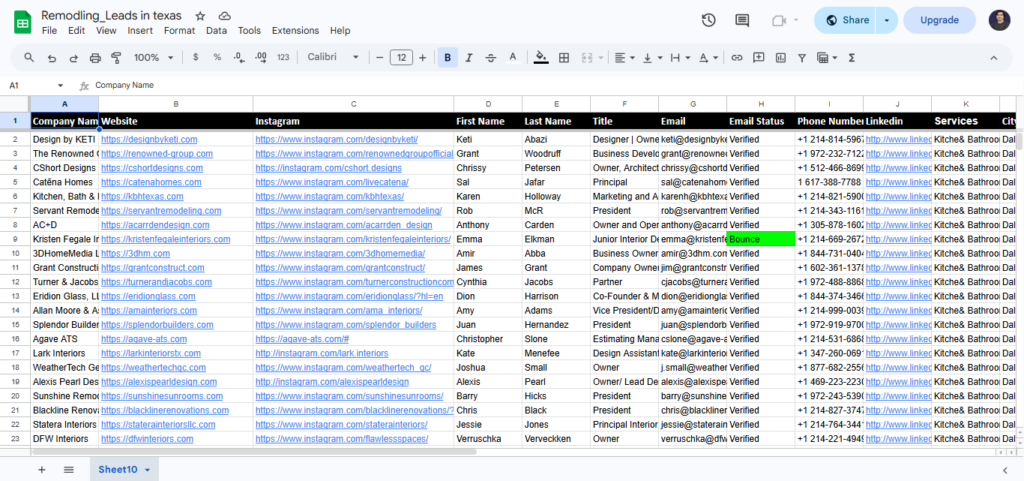Increase decimal places
The width and height of the screenshot is (1024, 481).
(x=261, y=57)
